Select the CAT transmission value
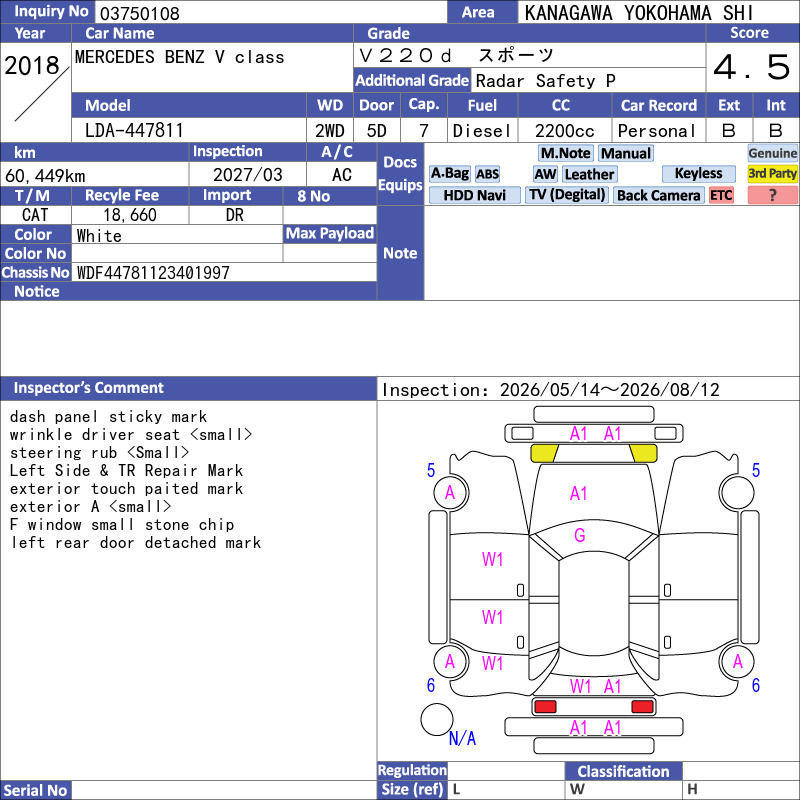800x800 pixels. (35, 215)
